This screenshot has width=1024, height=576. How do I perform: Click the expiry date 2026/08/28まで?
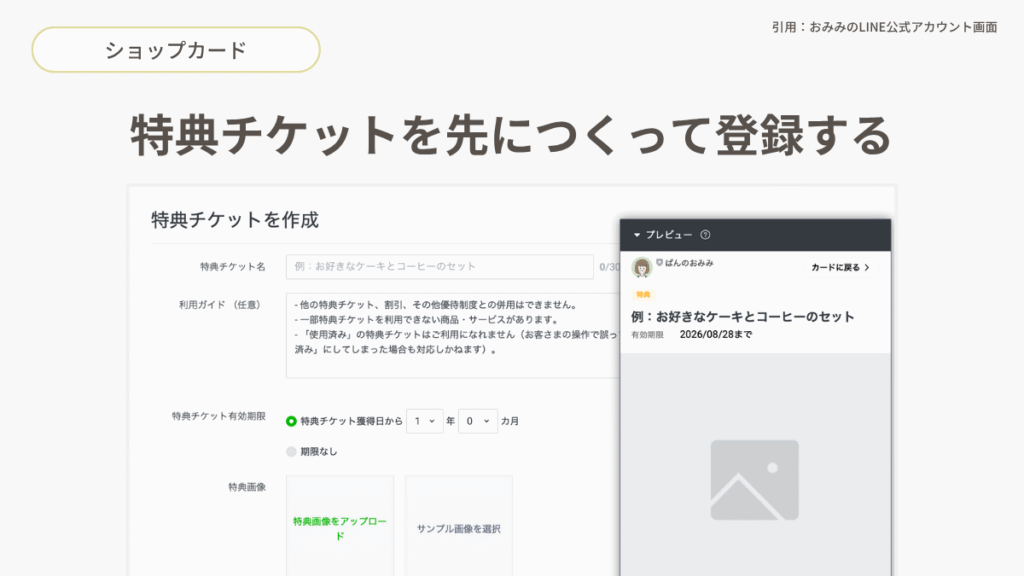tap(715, 334)
